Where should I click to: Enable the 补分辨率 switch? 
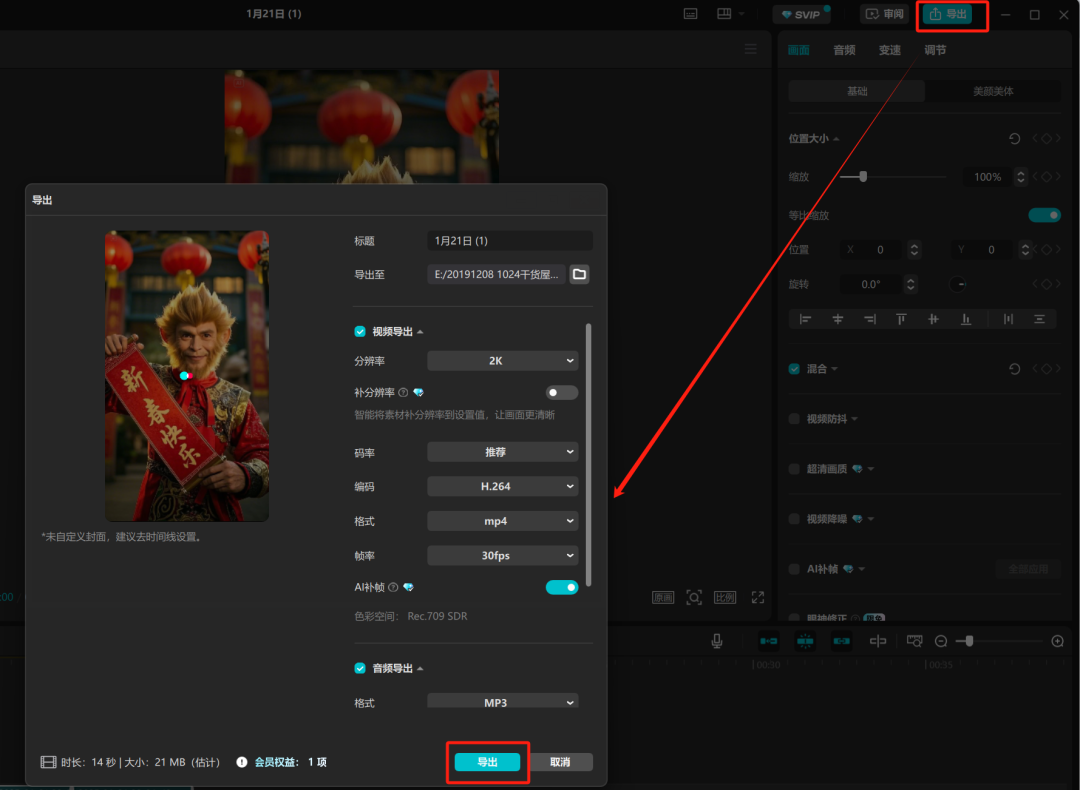pyautogui.click(x=561, y=392)
